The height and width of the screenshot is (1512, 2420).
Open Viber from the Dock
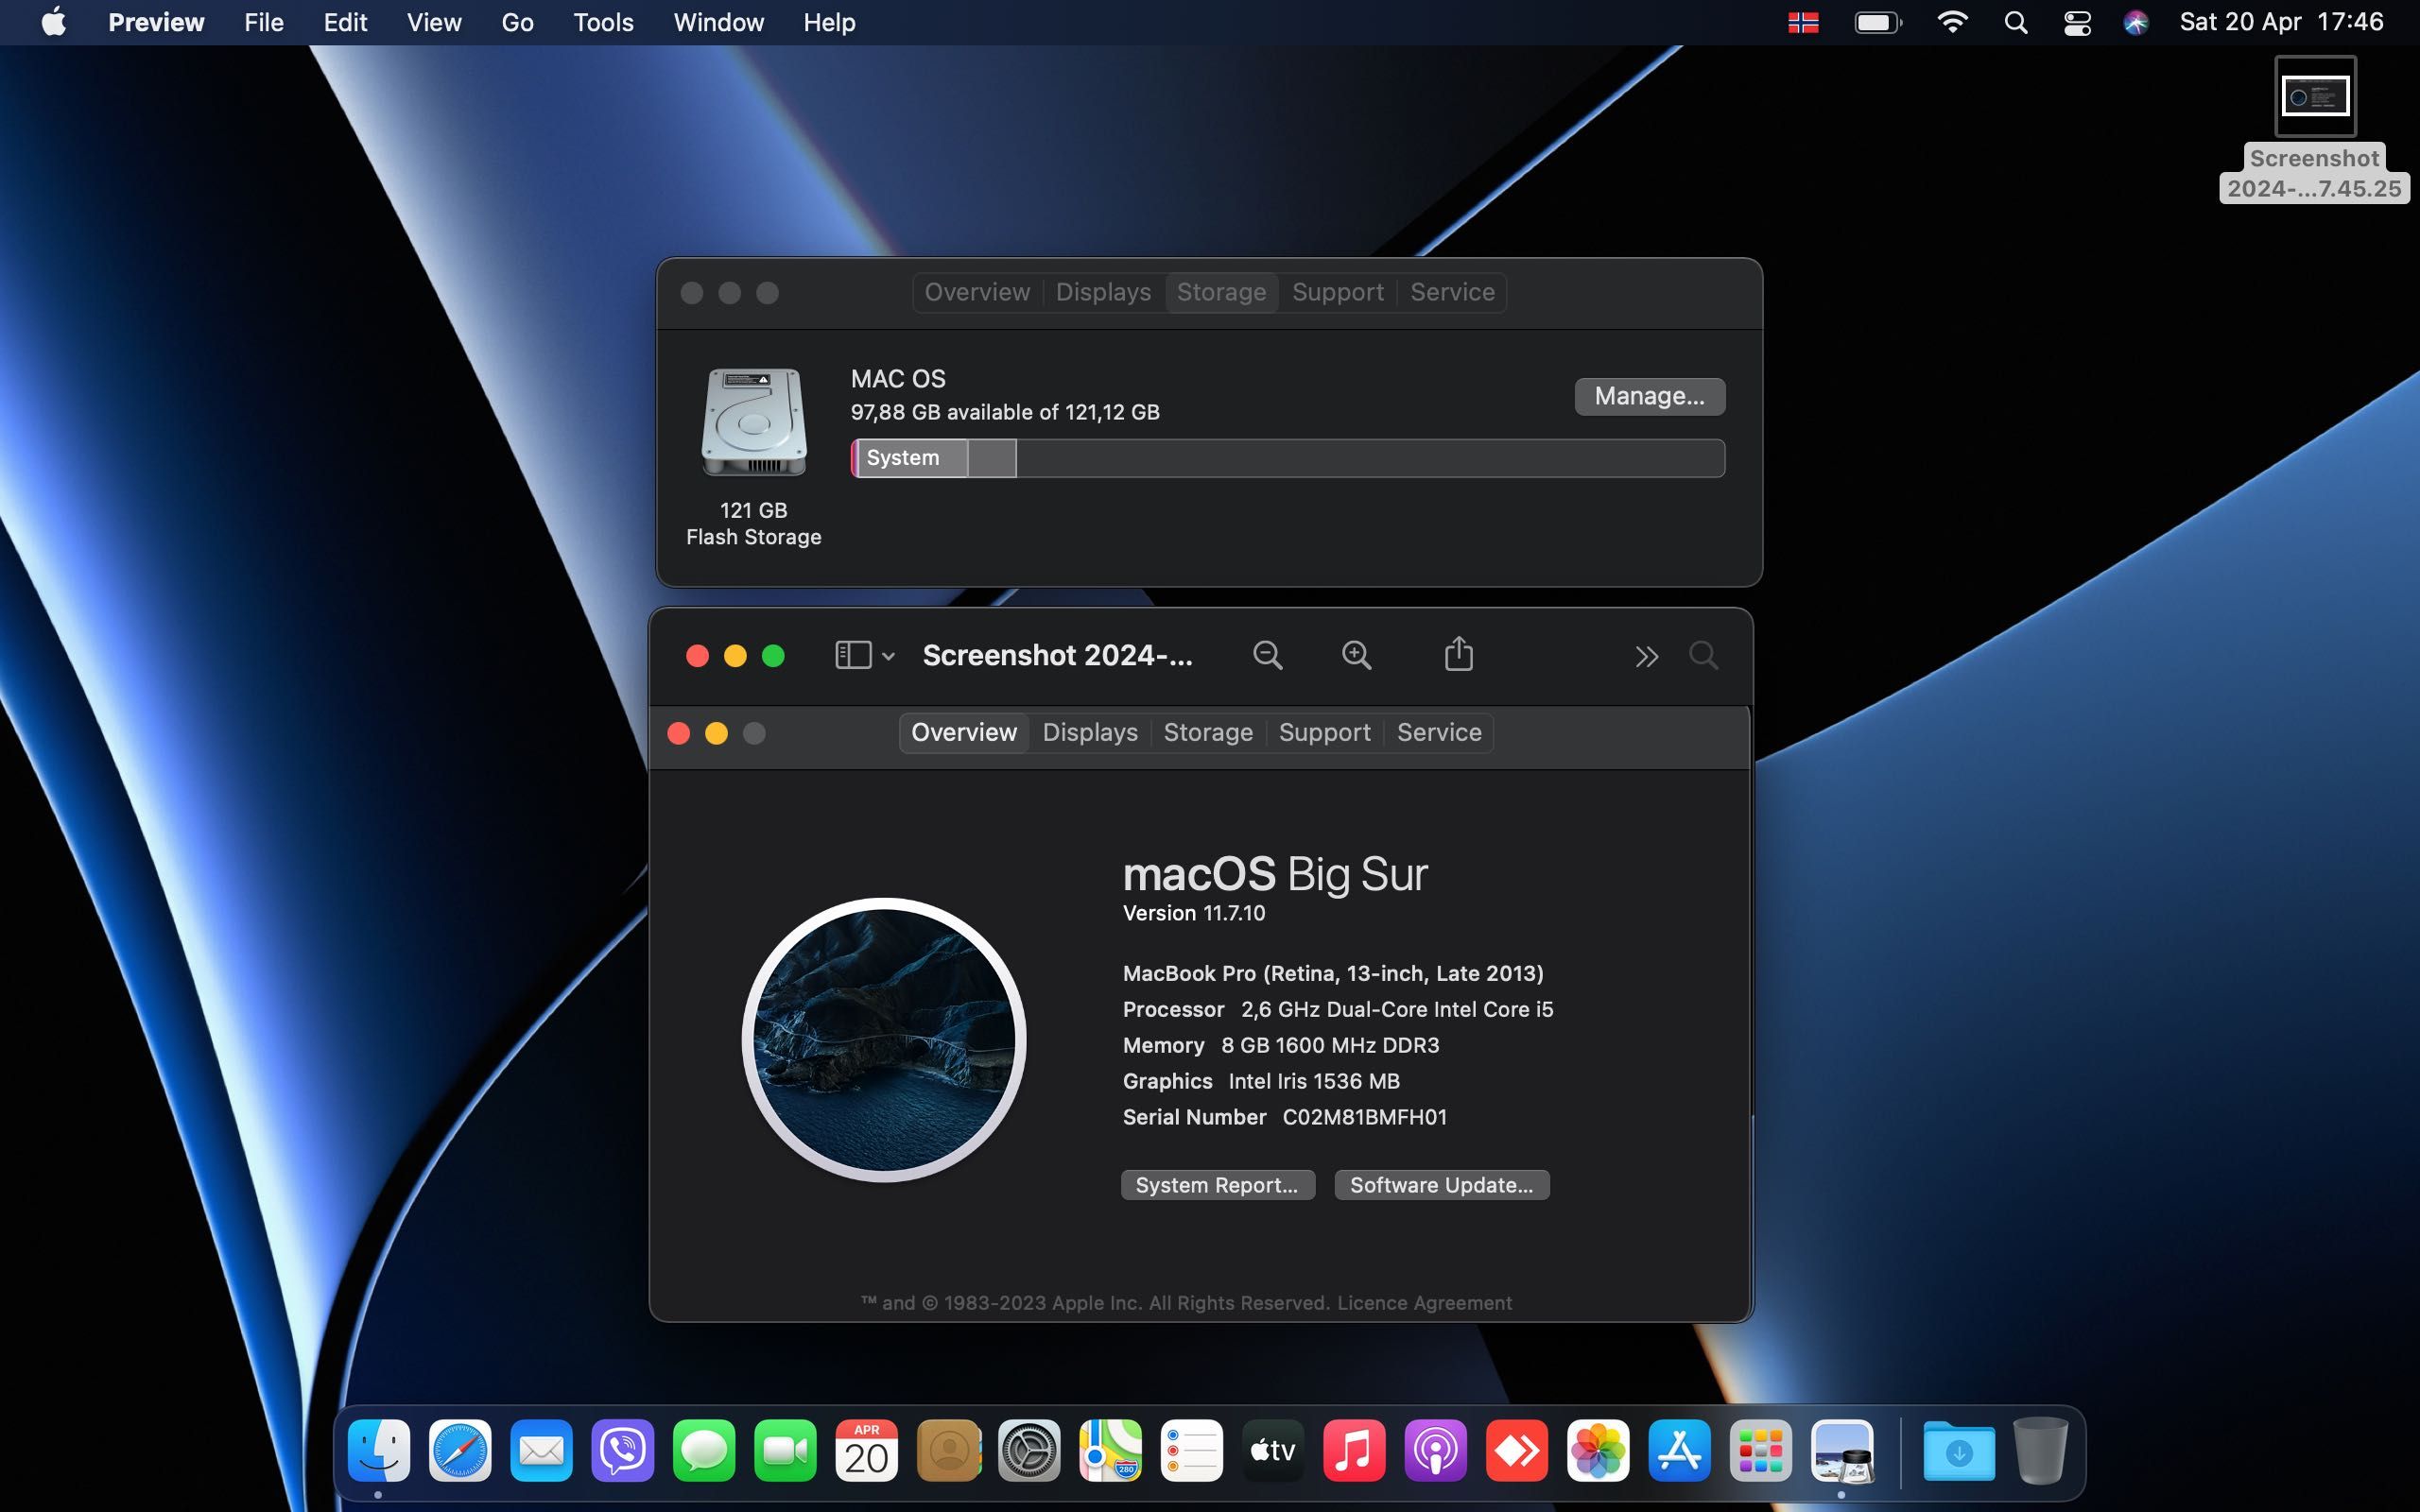[622, 1450]
